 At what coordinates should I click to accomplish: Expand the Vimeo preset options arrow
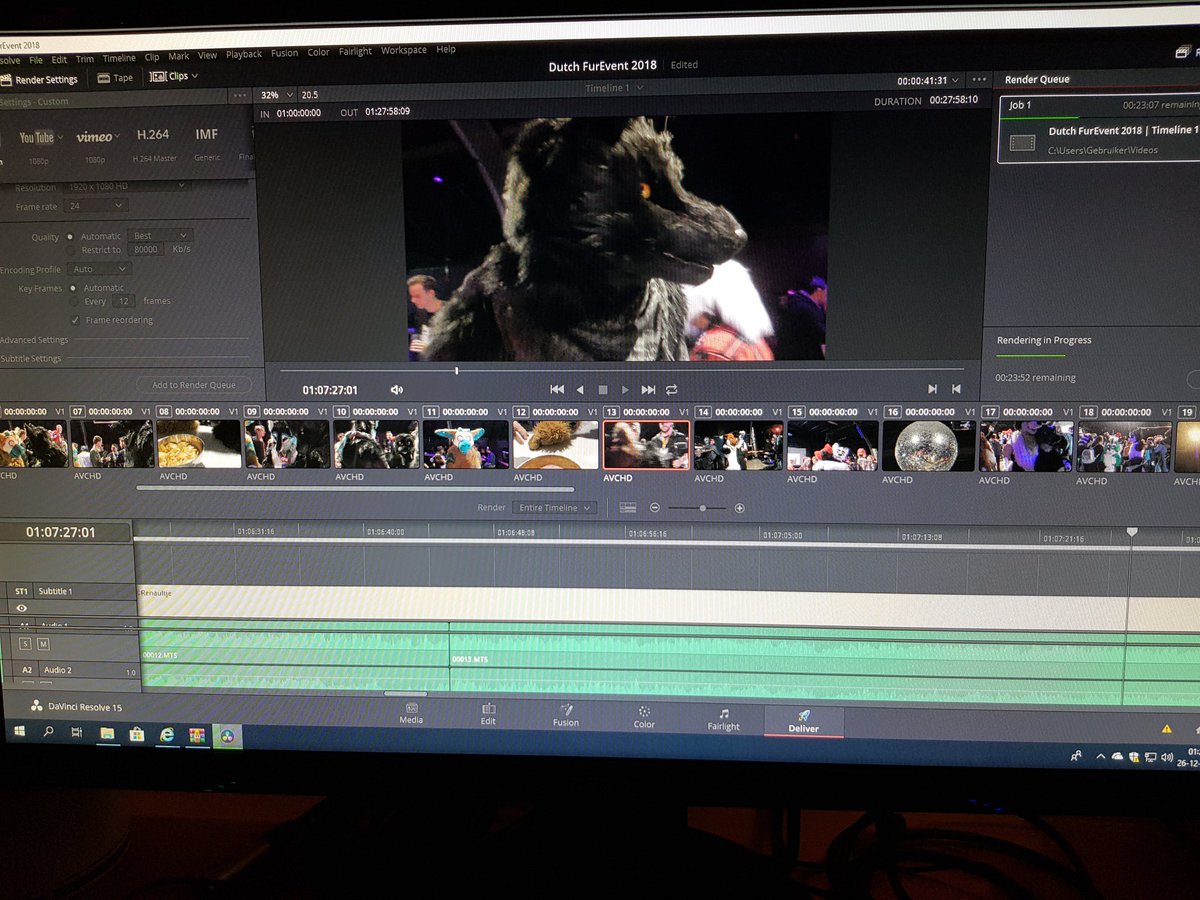click(118, 136)
